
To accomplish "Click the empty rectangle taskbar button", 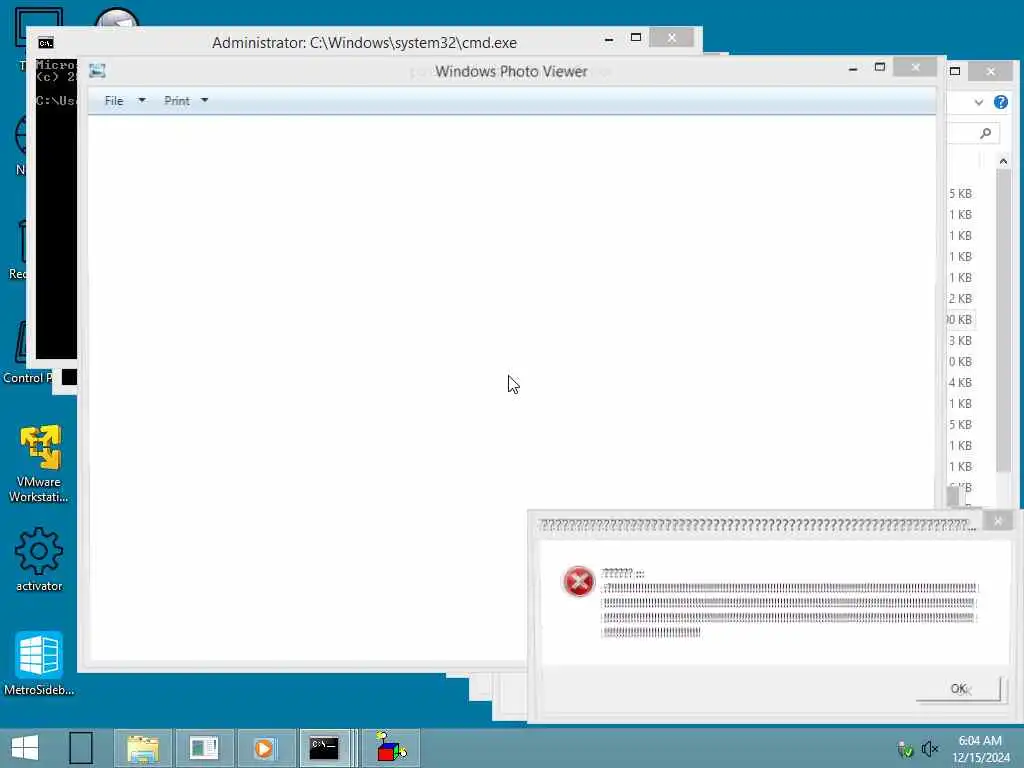I will coord(81,748).
